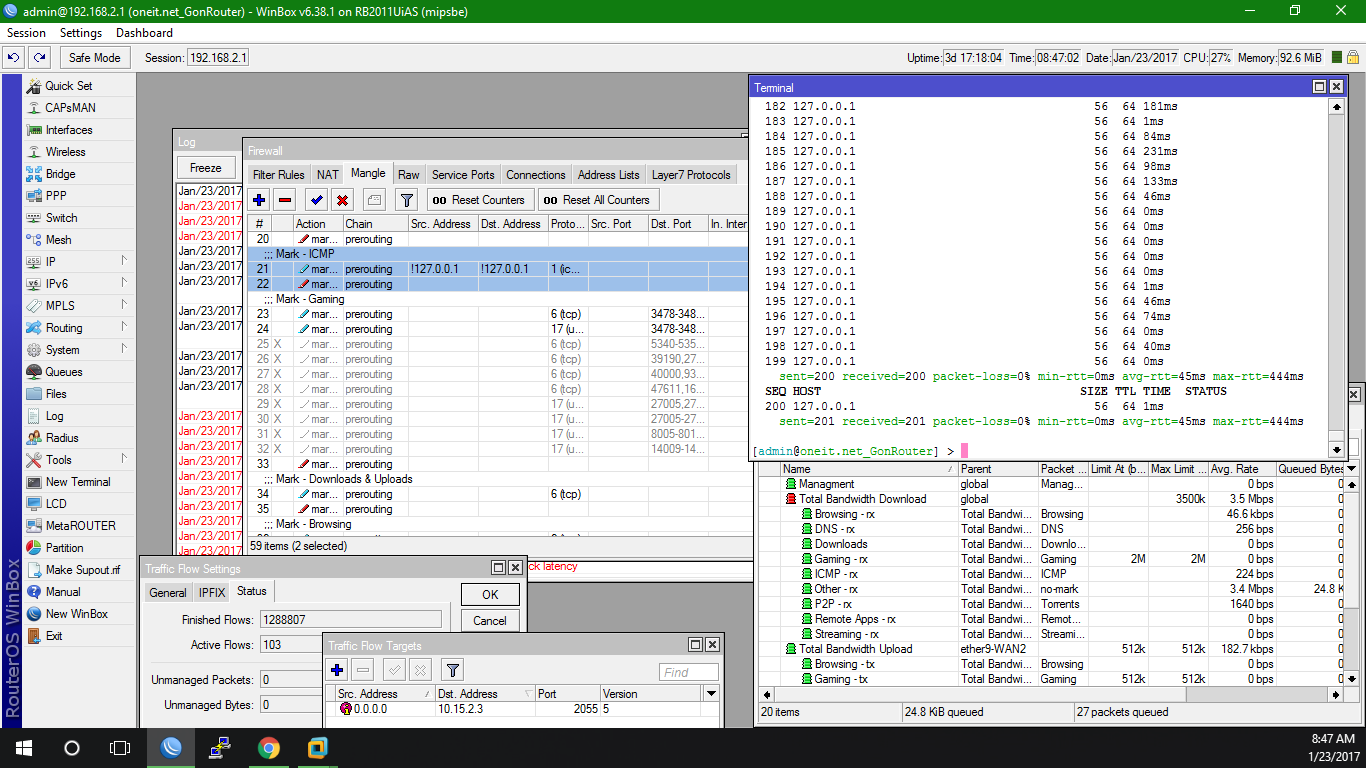1366x768 pixels.
Task: Open the Firewall comment editor button
Action: [x=374, y=200]
